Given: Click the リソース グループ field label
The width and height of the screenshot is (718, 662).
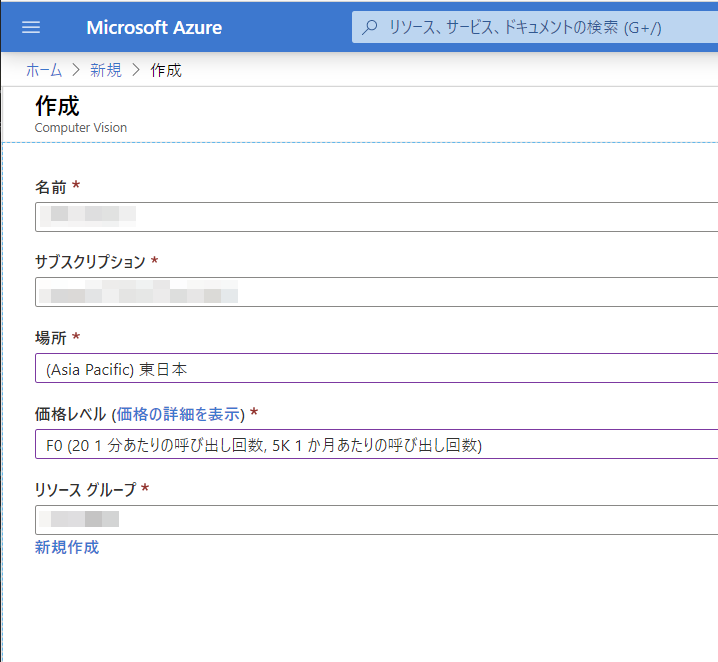Looking at the screenshot, I should 85,490.
